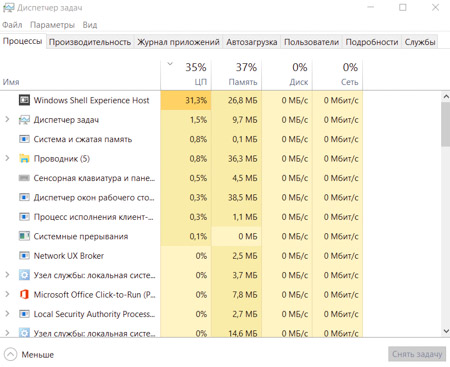Viewport: 450px width, 367px height.
Task: Click the Снять задачу button
Action: coord(417,354)
